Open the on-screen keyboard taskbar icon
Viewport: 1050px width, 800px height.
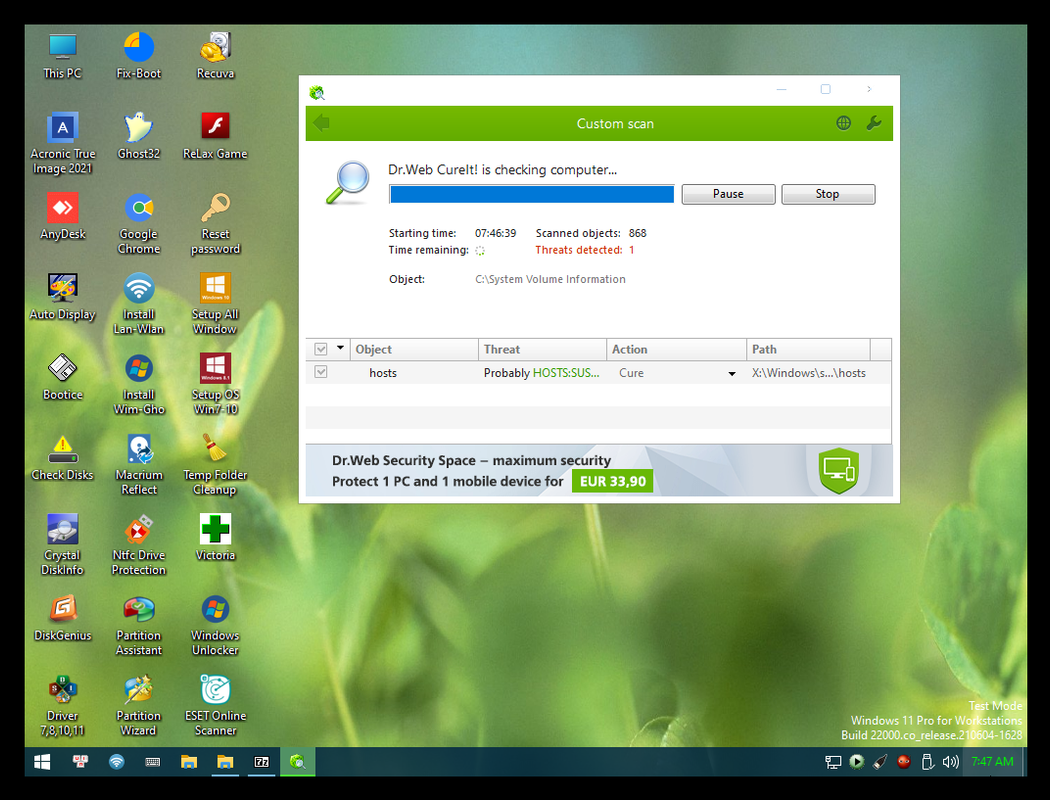[153, 762]
